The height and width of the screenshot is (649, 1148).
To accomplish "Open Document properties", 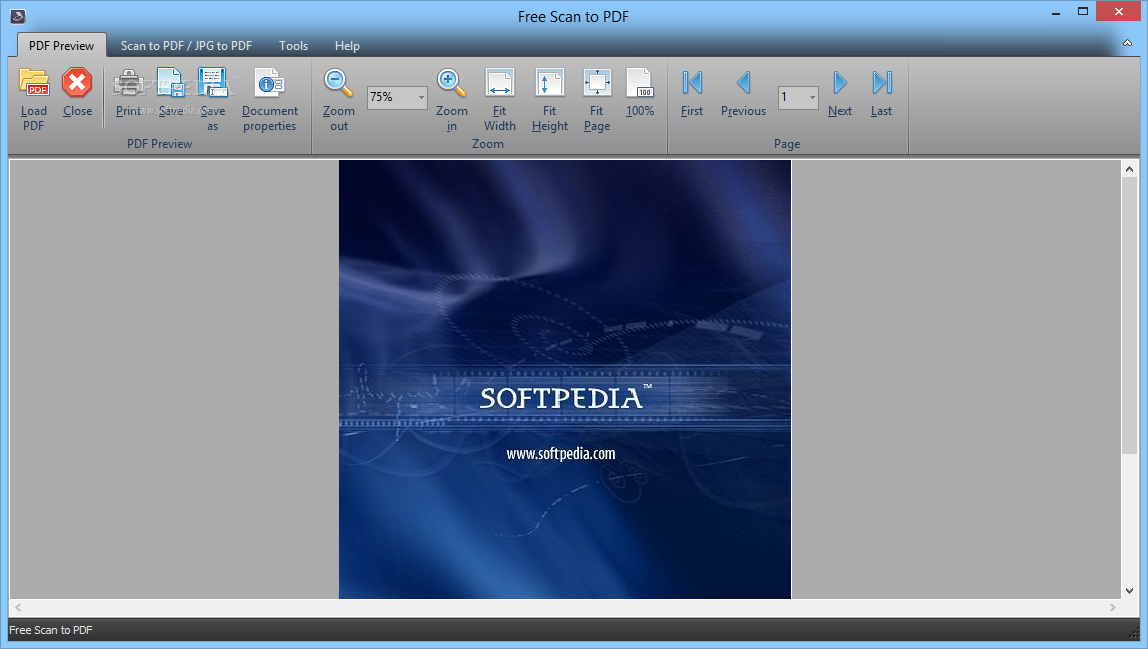I will click(269, 100).
